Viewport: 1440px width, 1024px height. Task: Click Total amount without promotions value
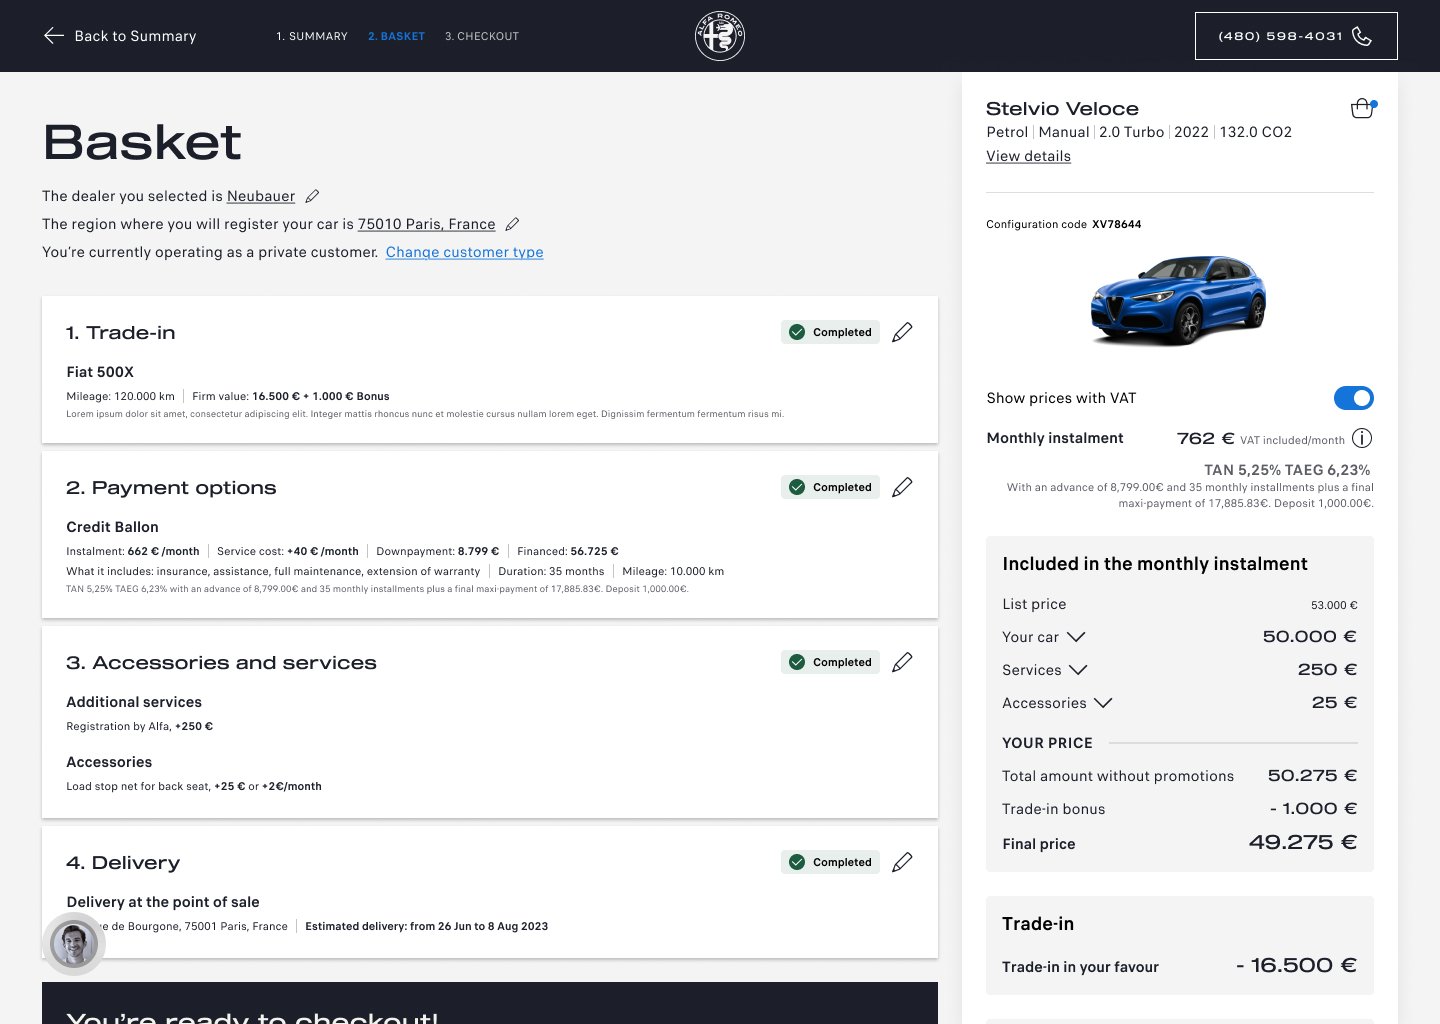pyautogui.click(x=1312, y=775)
